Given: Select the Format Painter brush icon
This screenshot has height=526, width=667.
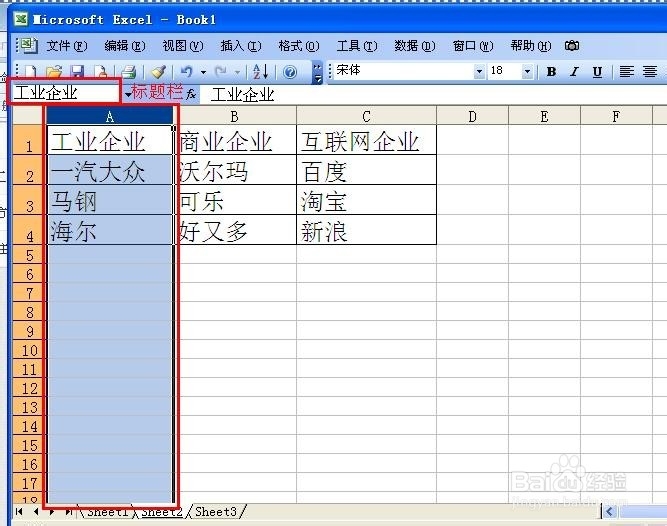Looking at the screenshot, I should tap(158, 72).
